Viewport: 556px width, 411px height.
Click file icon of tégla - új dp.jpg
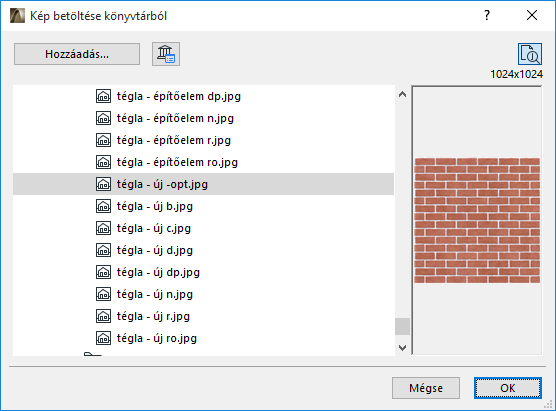(104, 272)
